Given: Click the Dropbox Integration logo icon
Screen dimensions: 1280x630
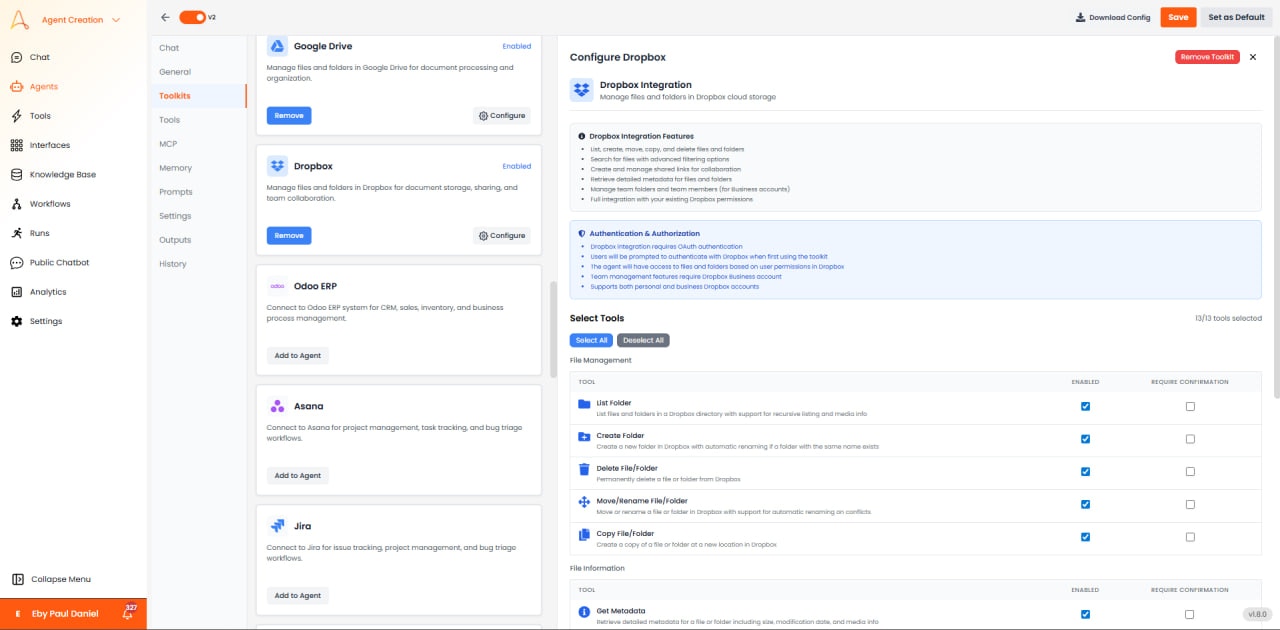Looking at the screenshot, I should (x=581, y=89).
